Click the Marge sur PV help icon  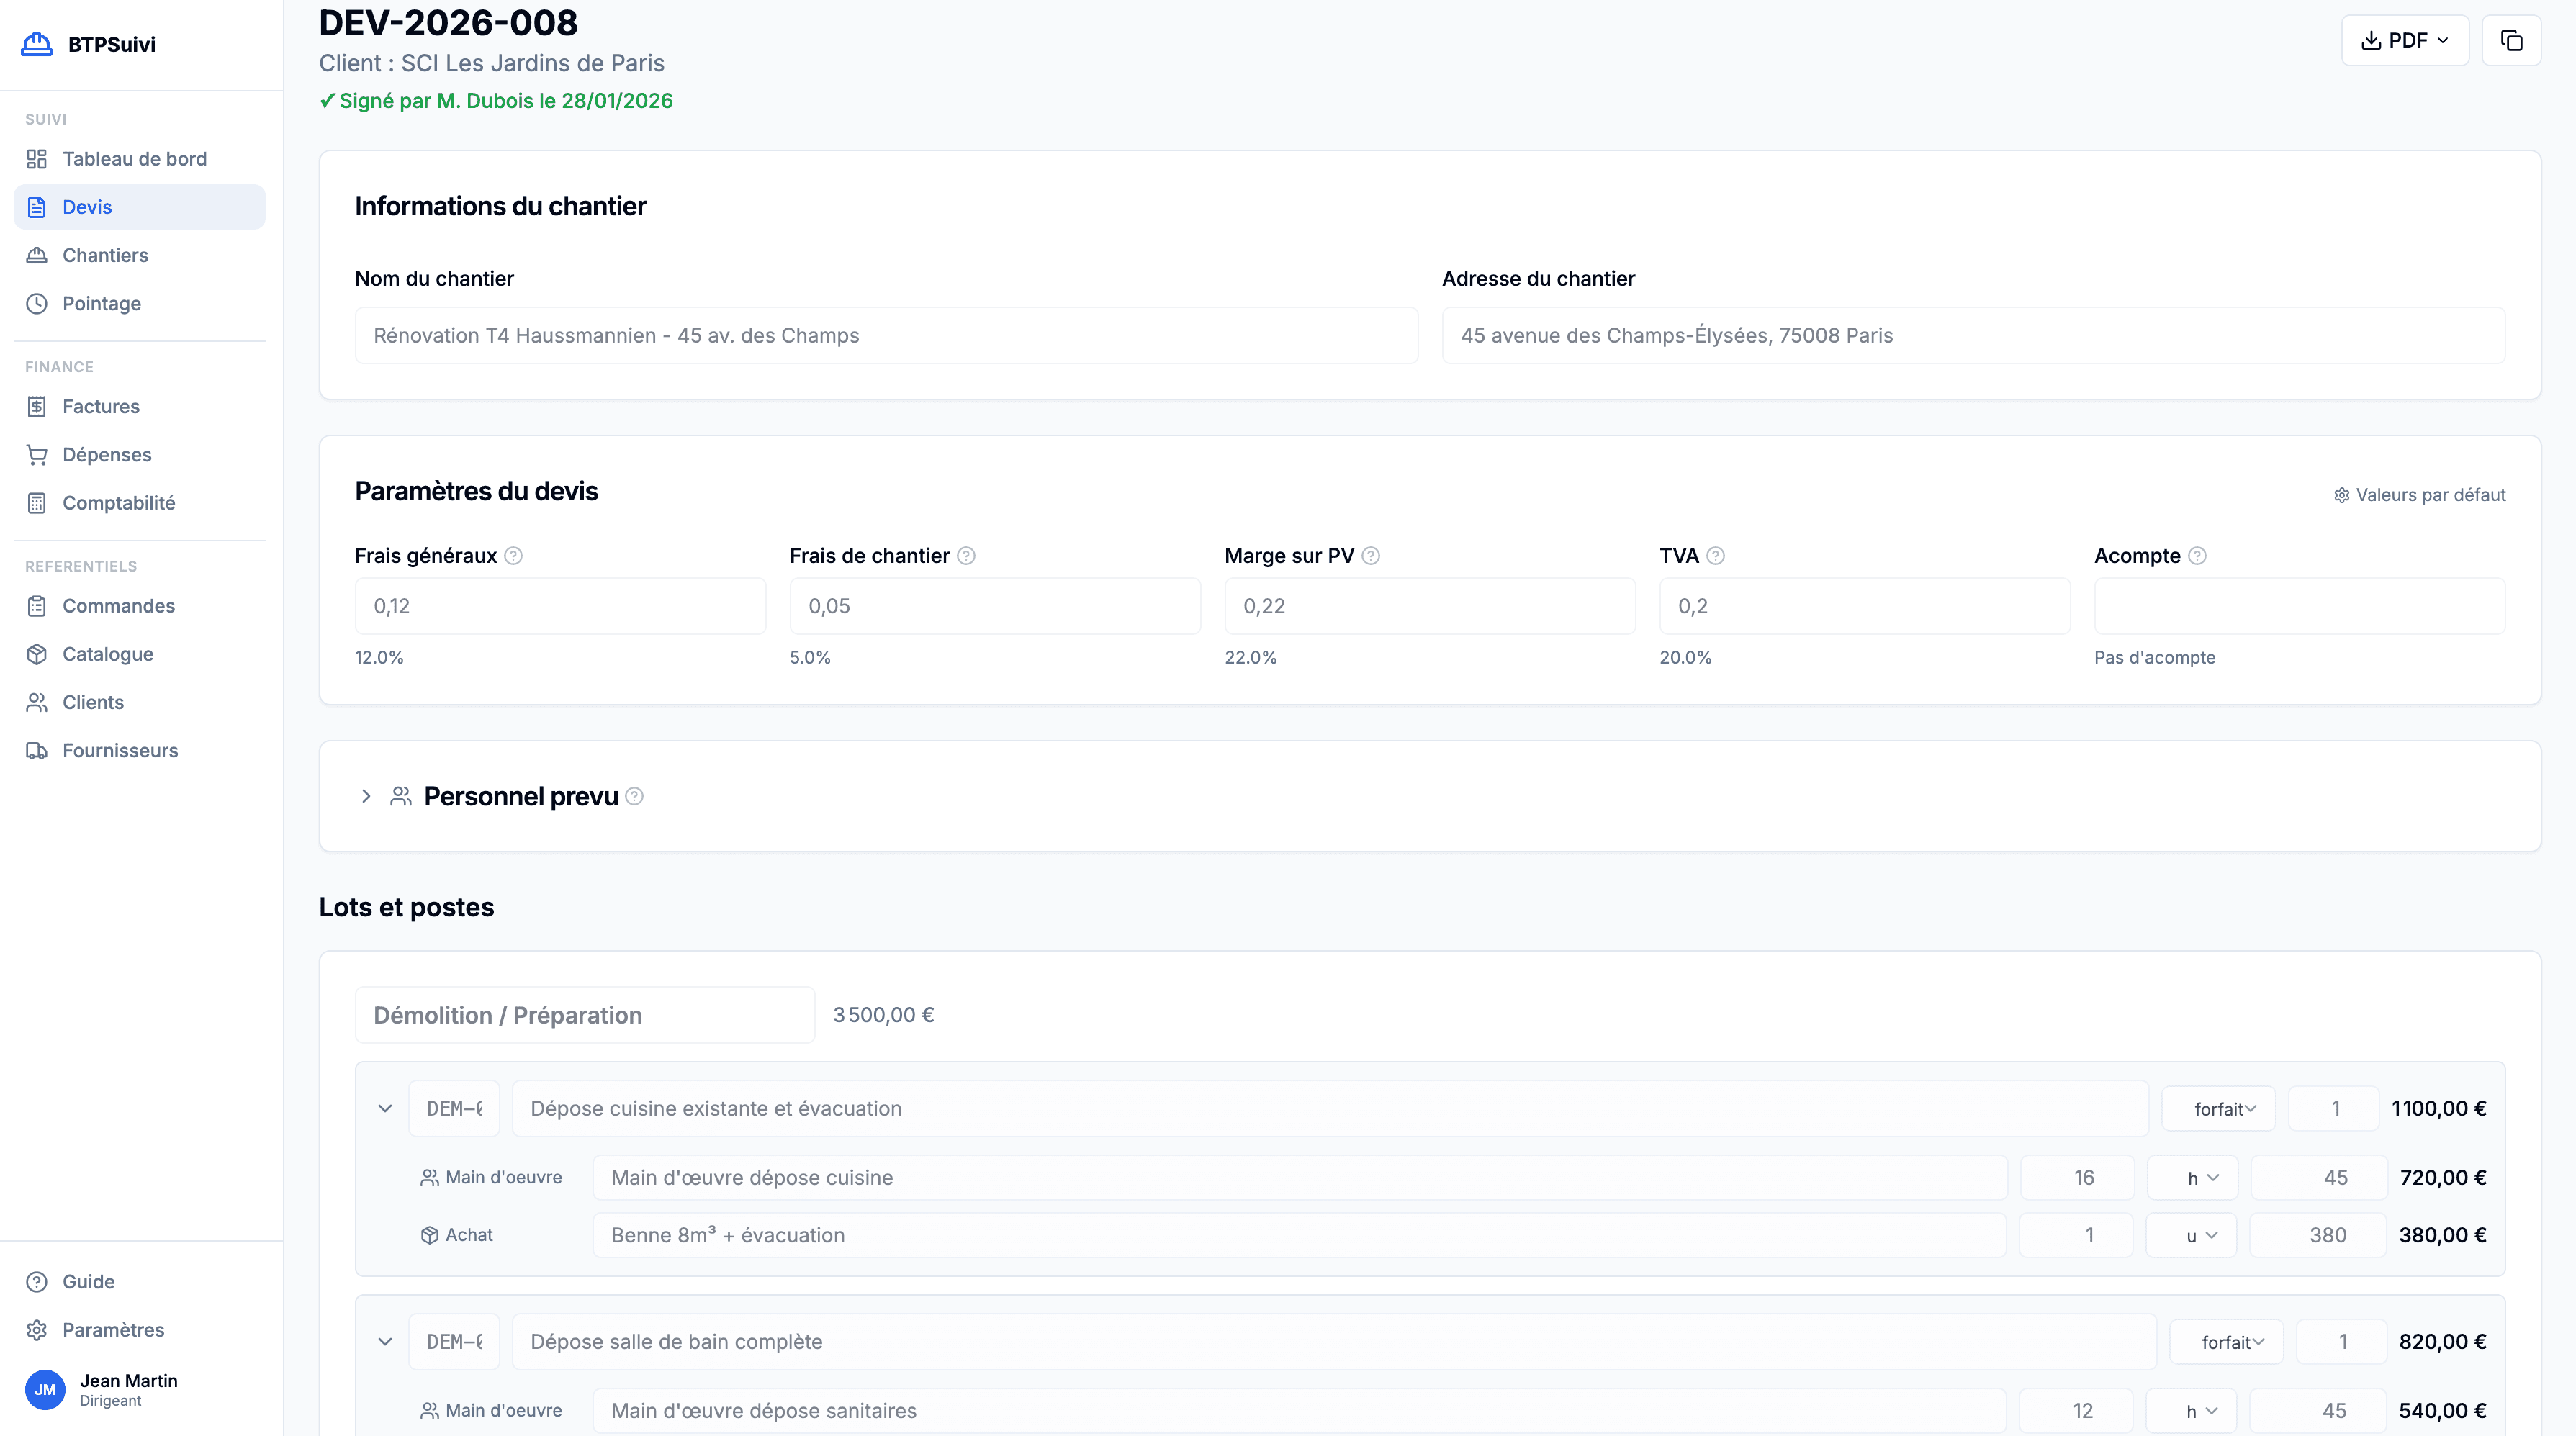(x=1371, y=556)
